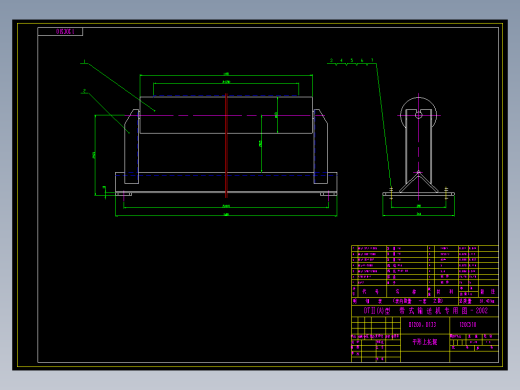This screenshot has width=520, height=390.
Task: Click the circular roller end in the side view
Action: (x=419, y=115)
